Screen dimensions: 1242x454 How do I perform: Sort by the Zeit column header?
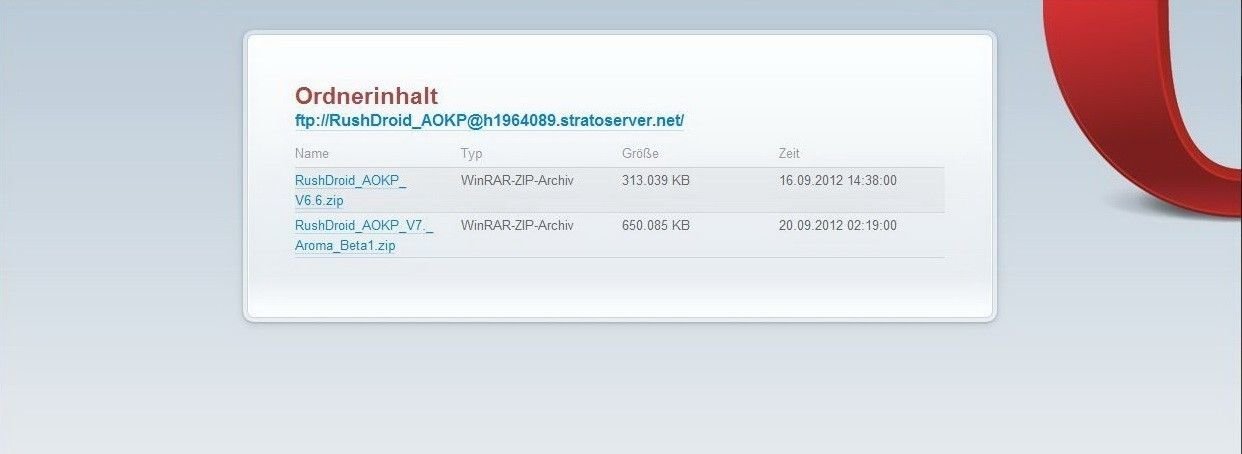[789, 154]
